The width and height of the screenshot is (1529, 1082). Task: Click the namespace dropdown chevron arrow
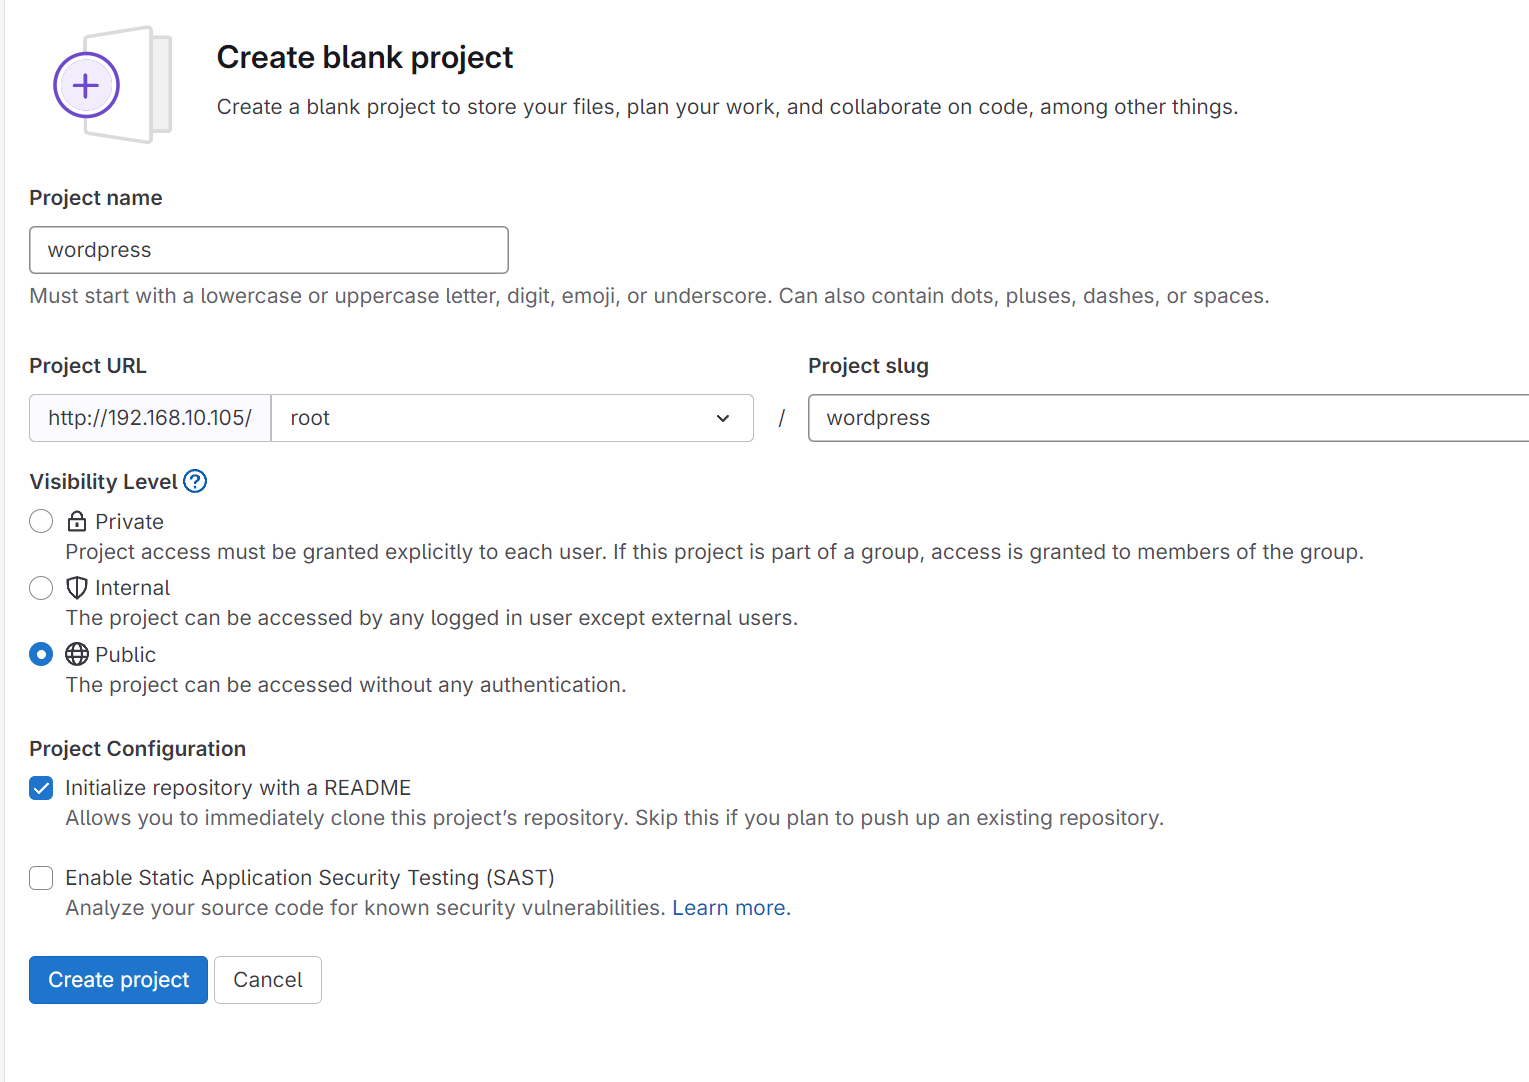[x=723, y=418]
